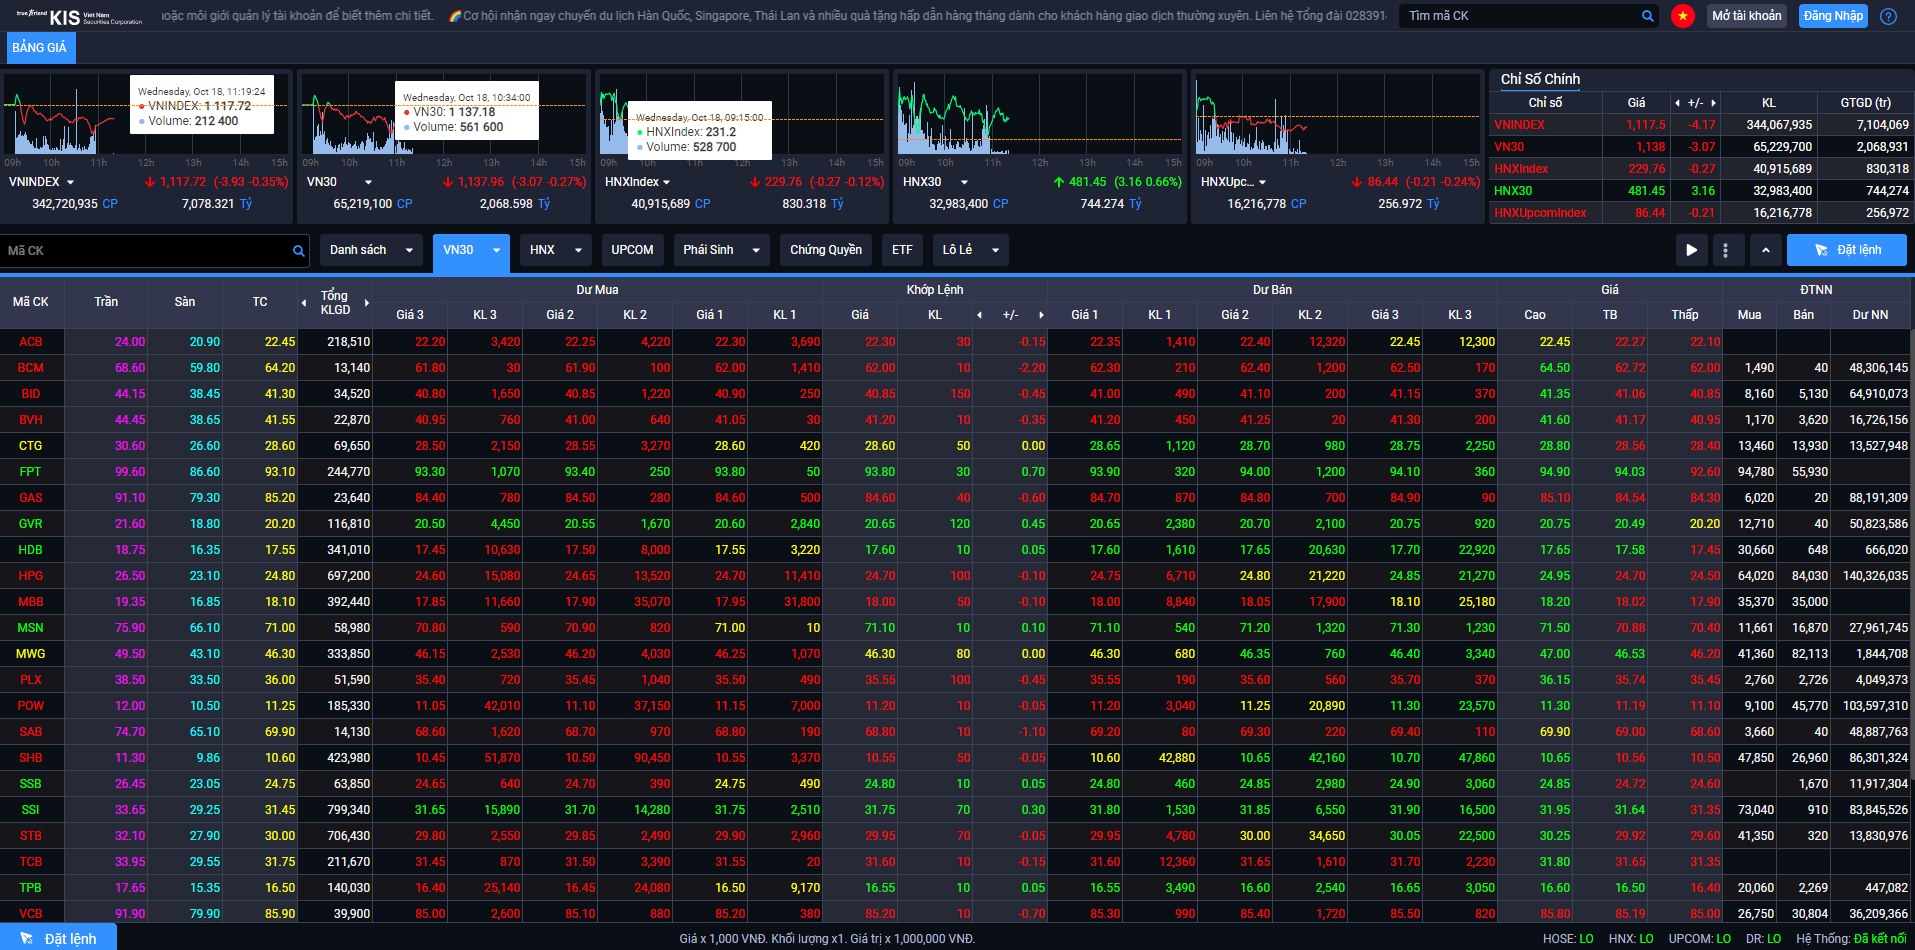Image resolution: width=1915 pixels, height=950 pixels.
Task: Click the blue Đặt lệnh button in the toolbar
Action: pos(1846,250)
